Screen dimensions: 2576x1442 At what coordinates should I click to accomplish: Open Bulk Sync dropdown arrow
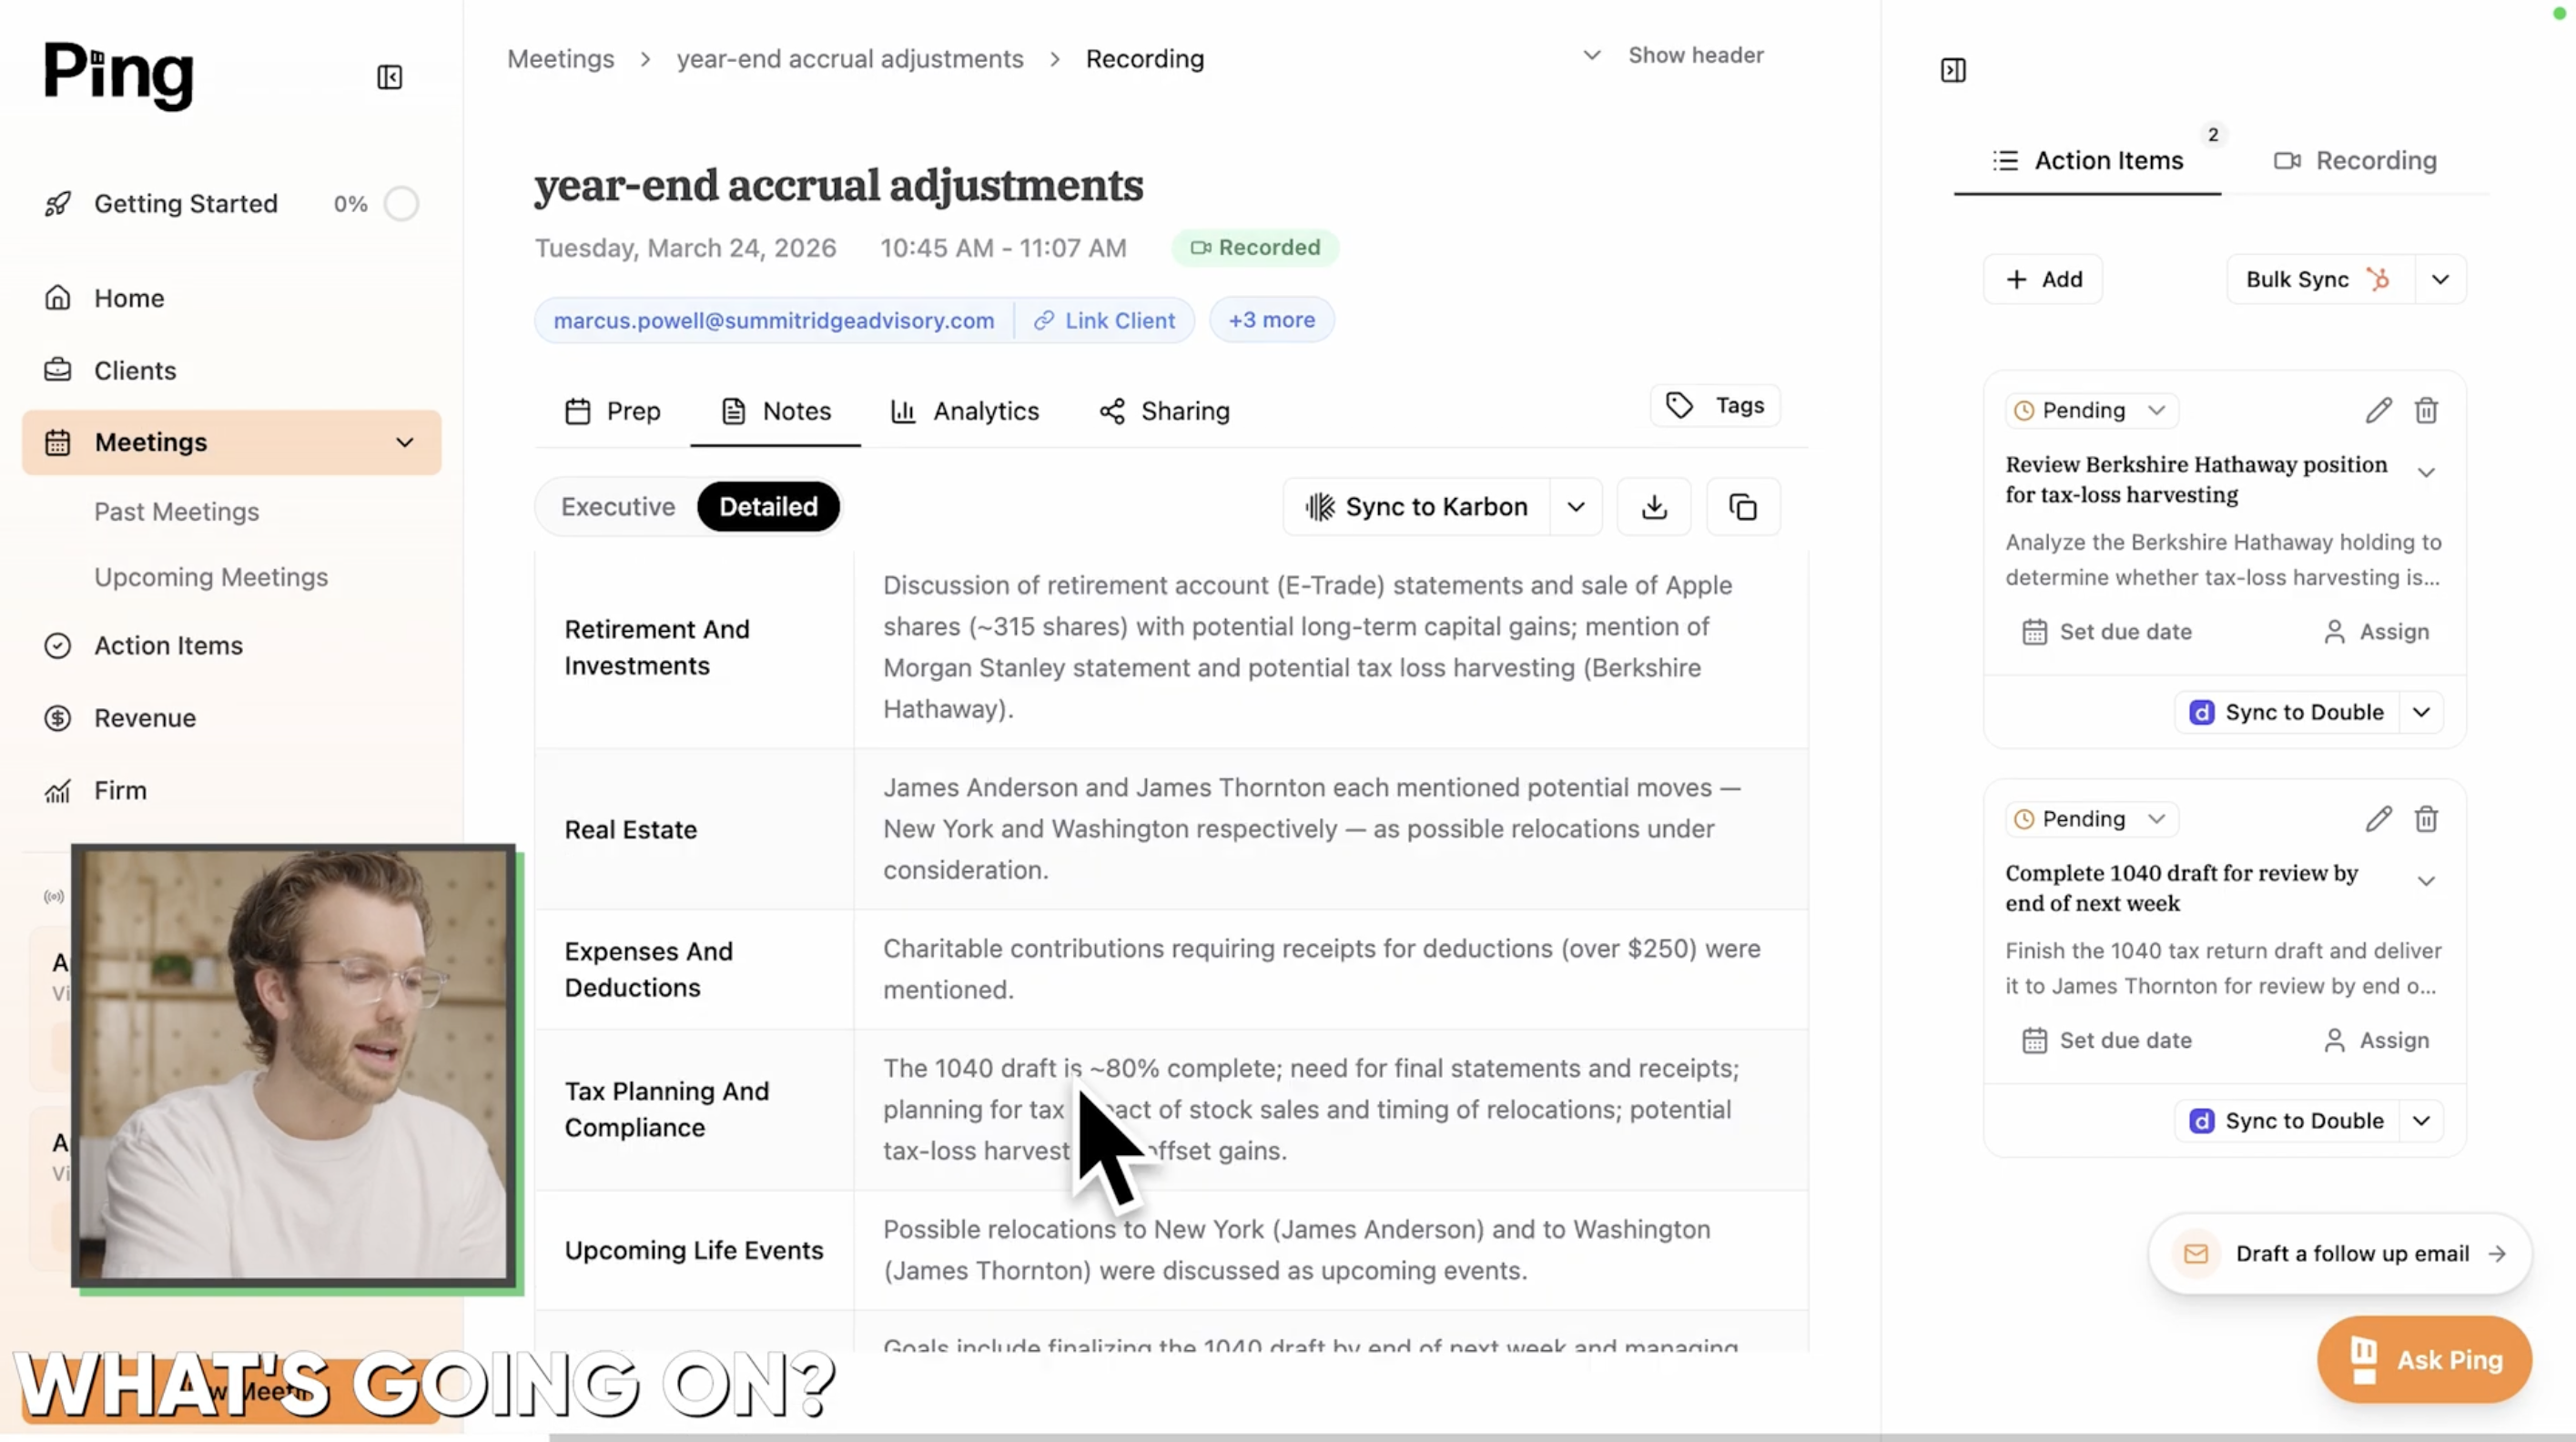tap(2440, 279)
